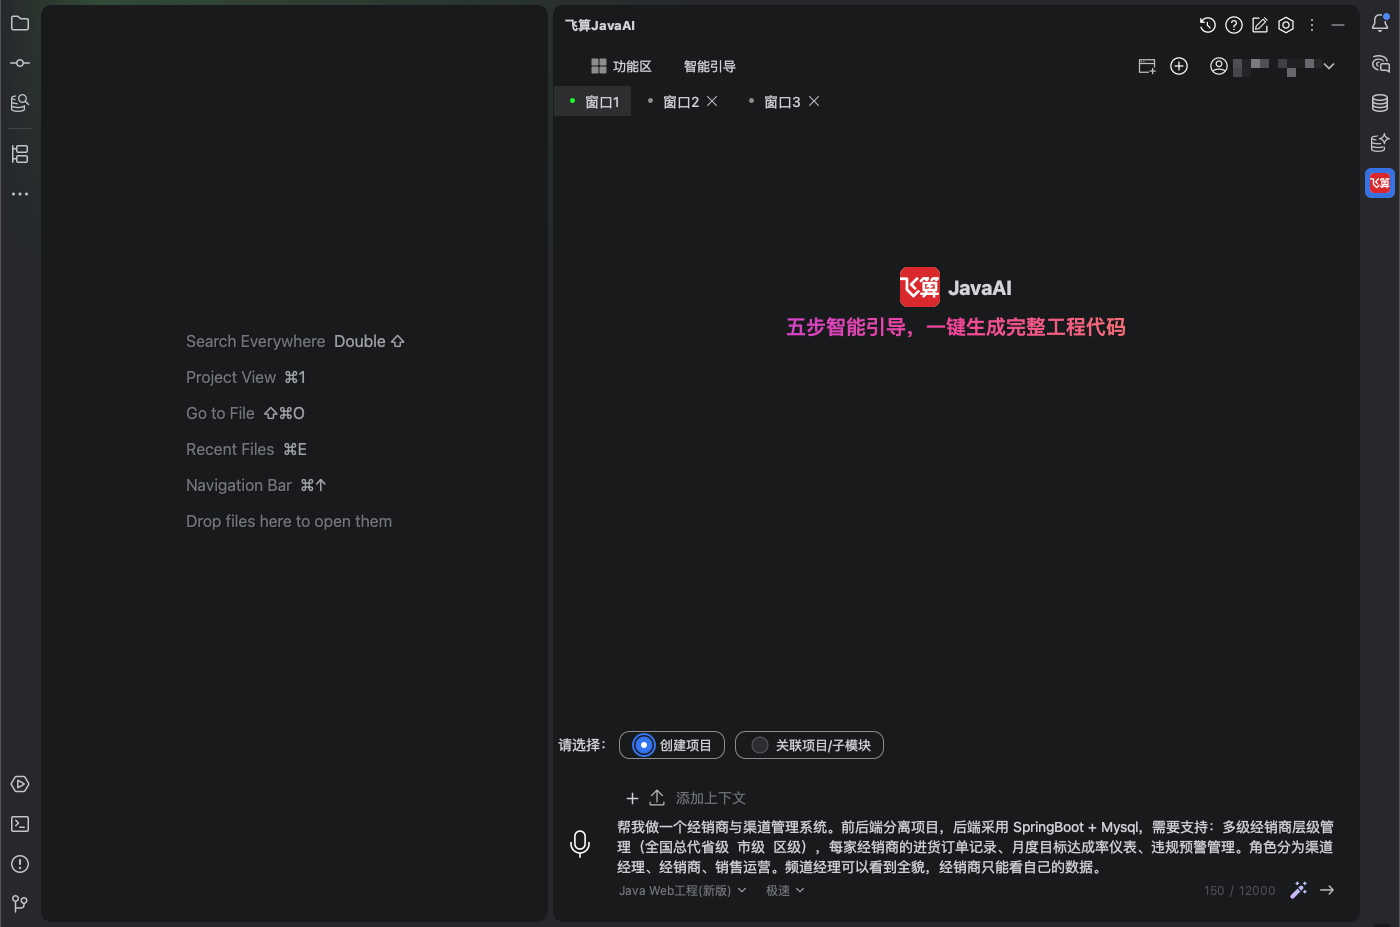1400x927 pixels.
Task: Open the Database tool window
Action: pyautogui.click(x=1380, y=103)
